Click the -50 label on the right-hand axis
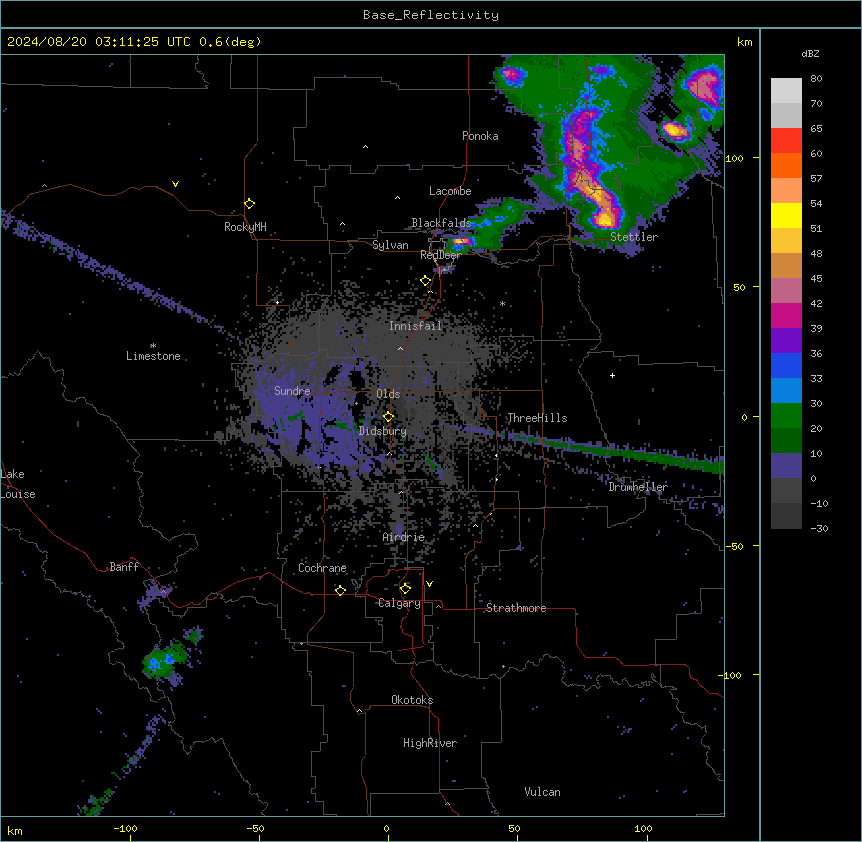 tap(734, 546)
